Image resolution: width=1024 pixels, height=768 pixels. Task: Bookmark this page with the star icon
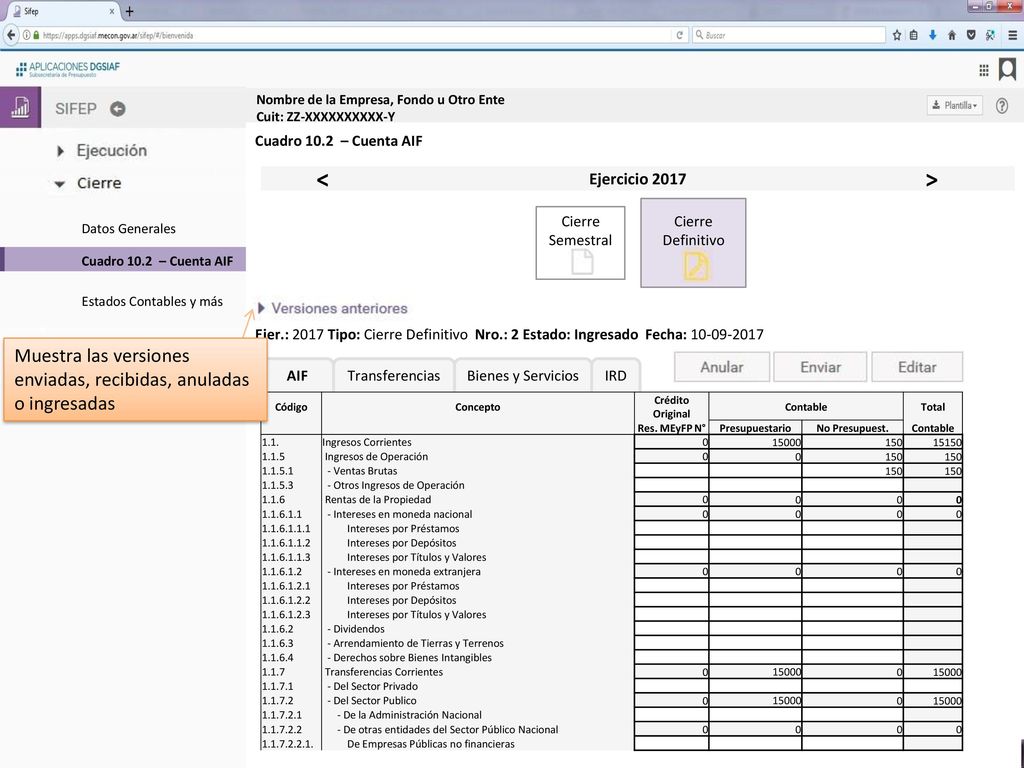click(x=897, y=35)
